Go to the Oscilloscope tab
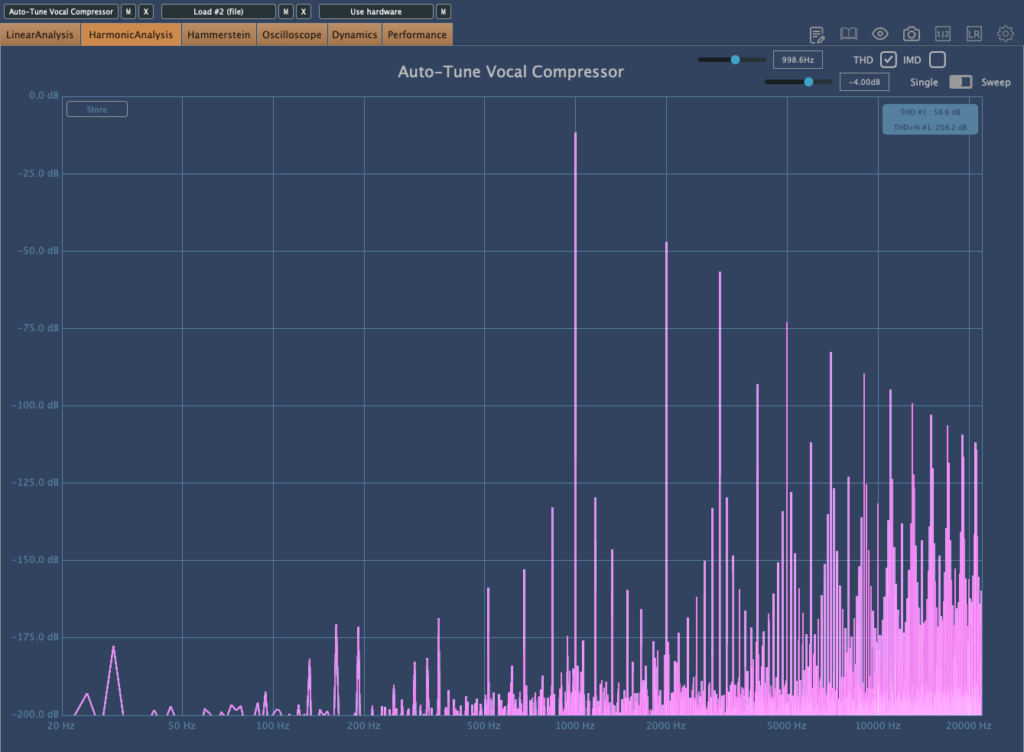The image size is (1024, 752). [292, 35]
